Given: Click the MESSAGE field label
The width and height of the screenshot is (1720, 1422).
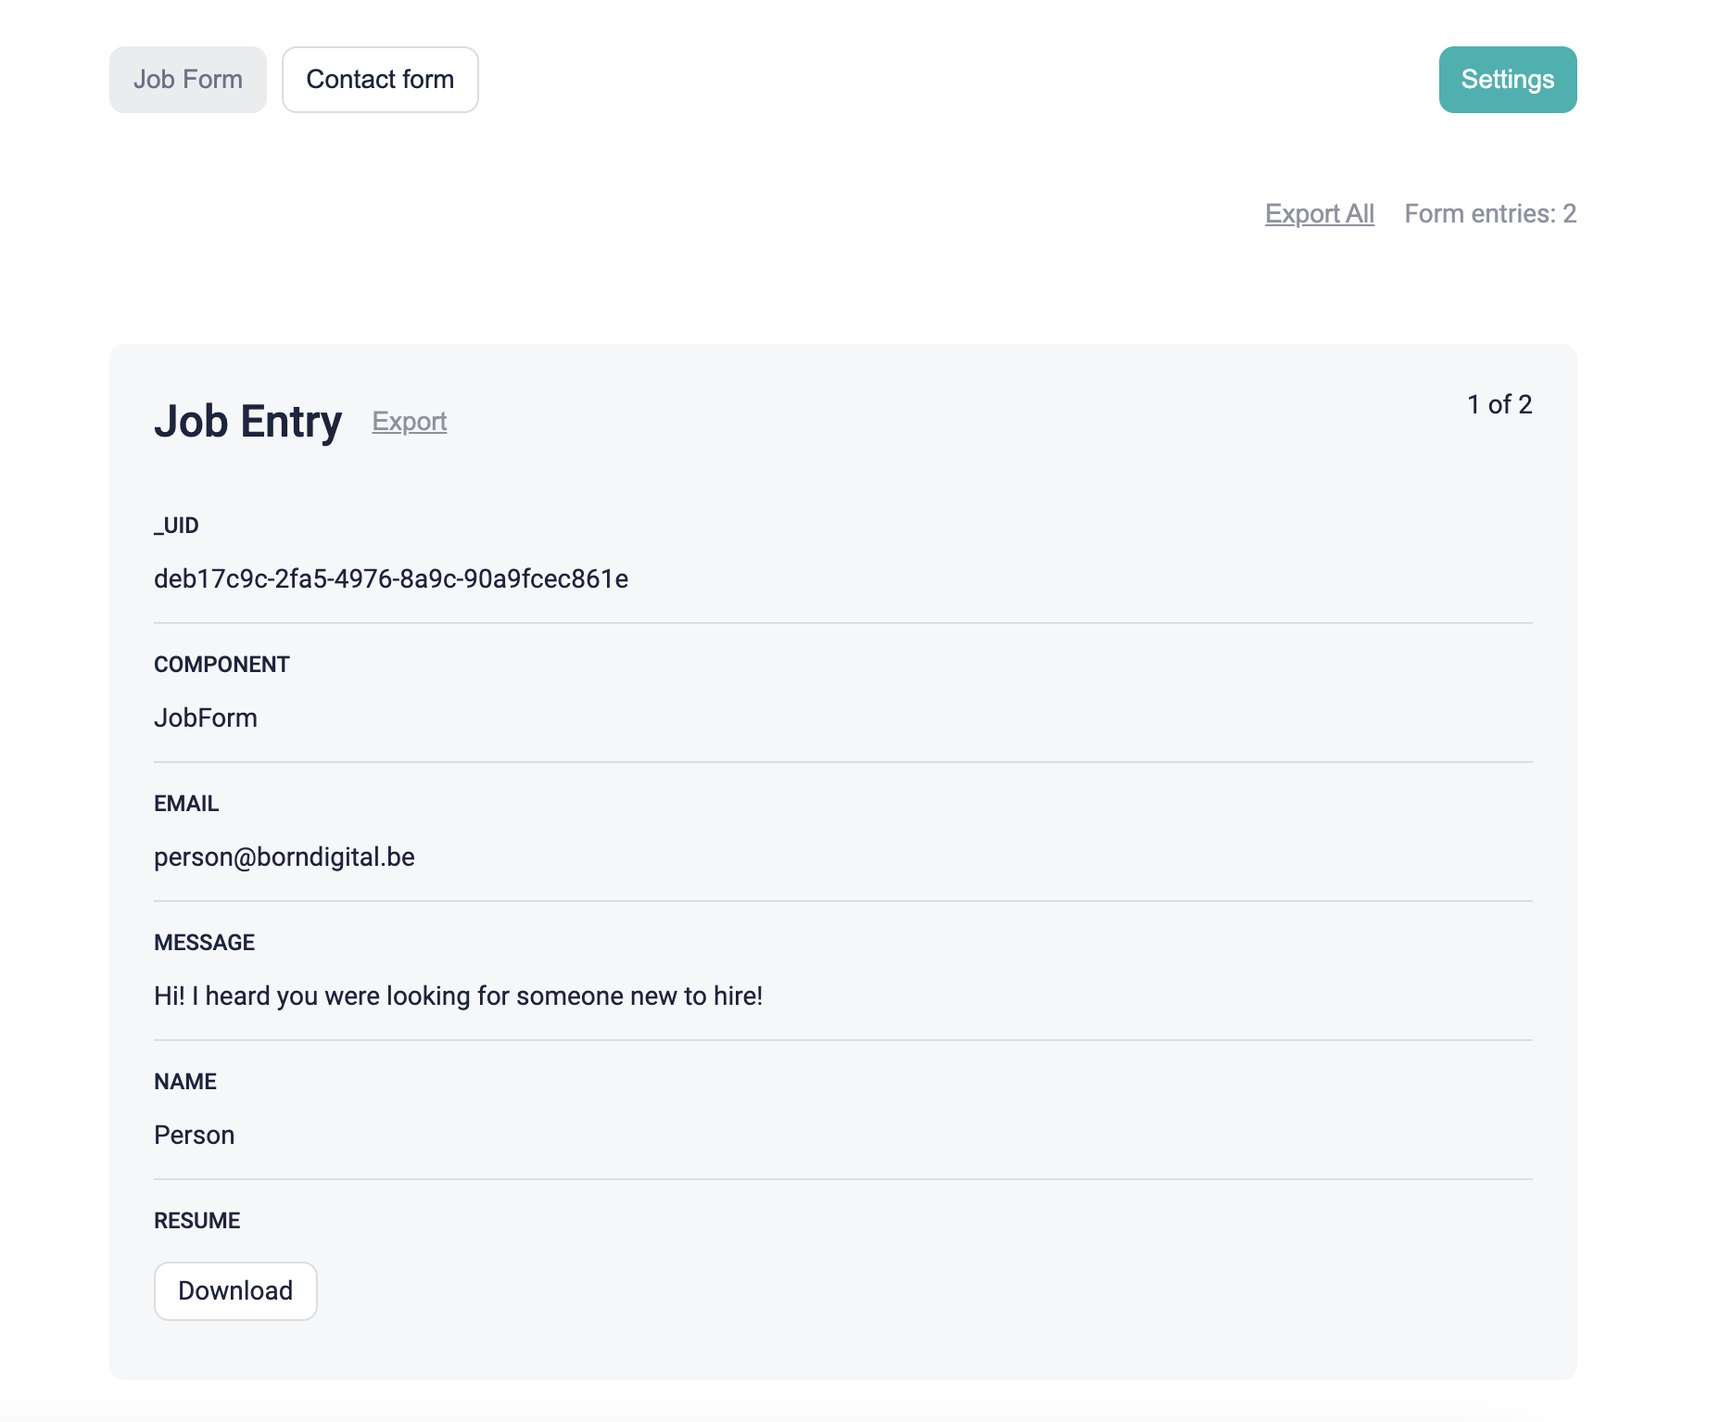Looking at the screenshot, I should click(204, 943).
